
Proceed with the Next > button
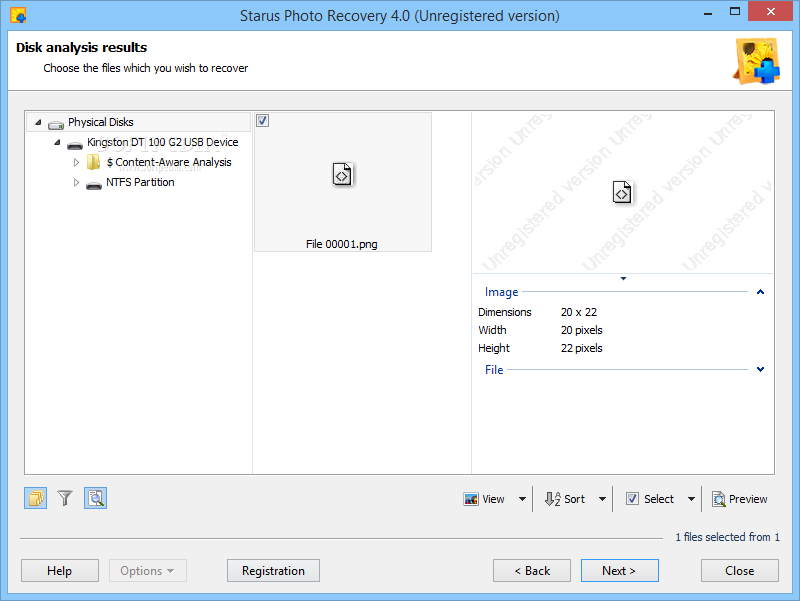(619, 570)
